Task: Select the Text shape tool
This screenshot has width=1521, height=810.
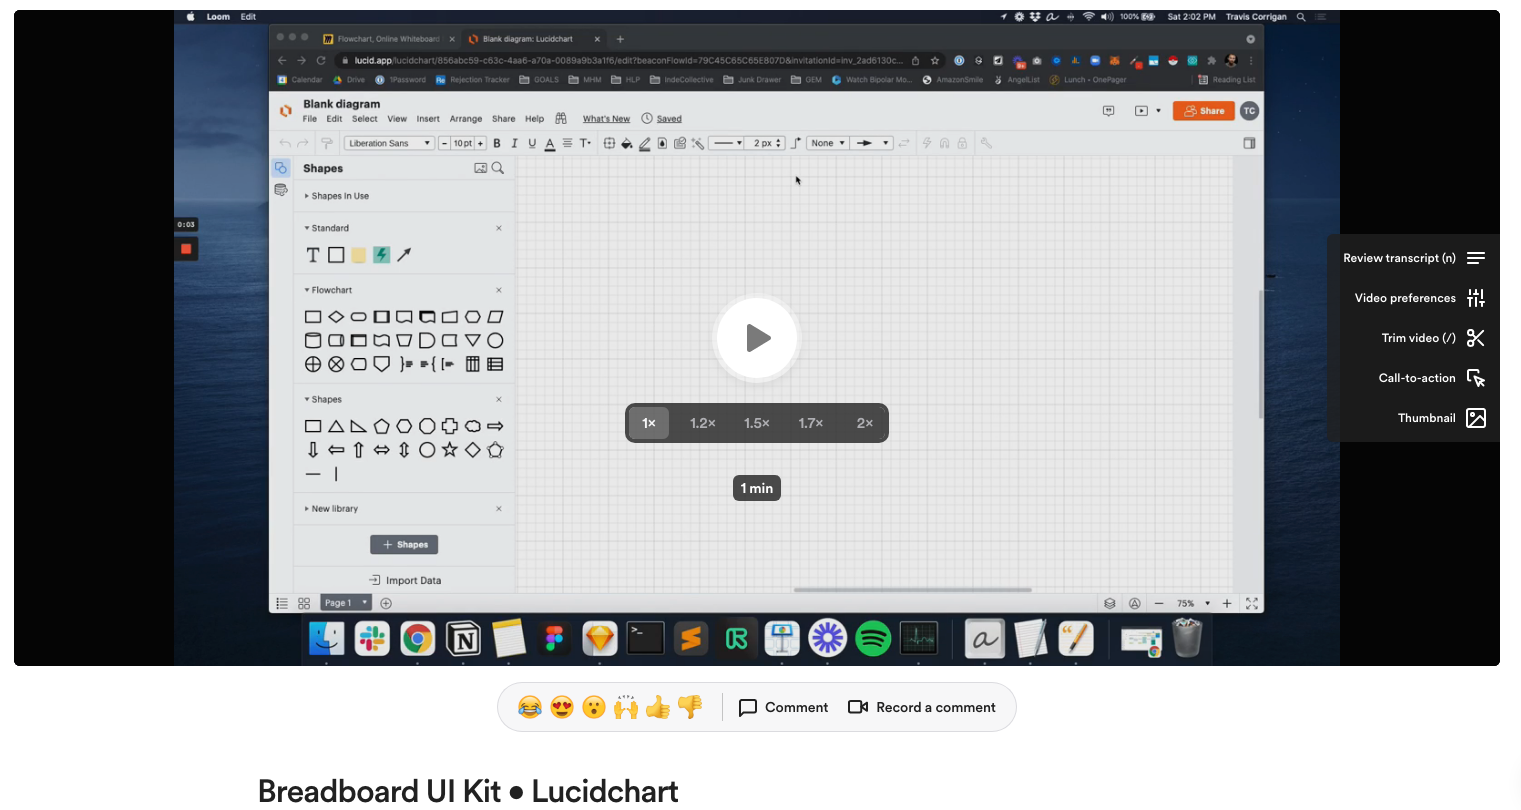Action: 313,255
